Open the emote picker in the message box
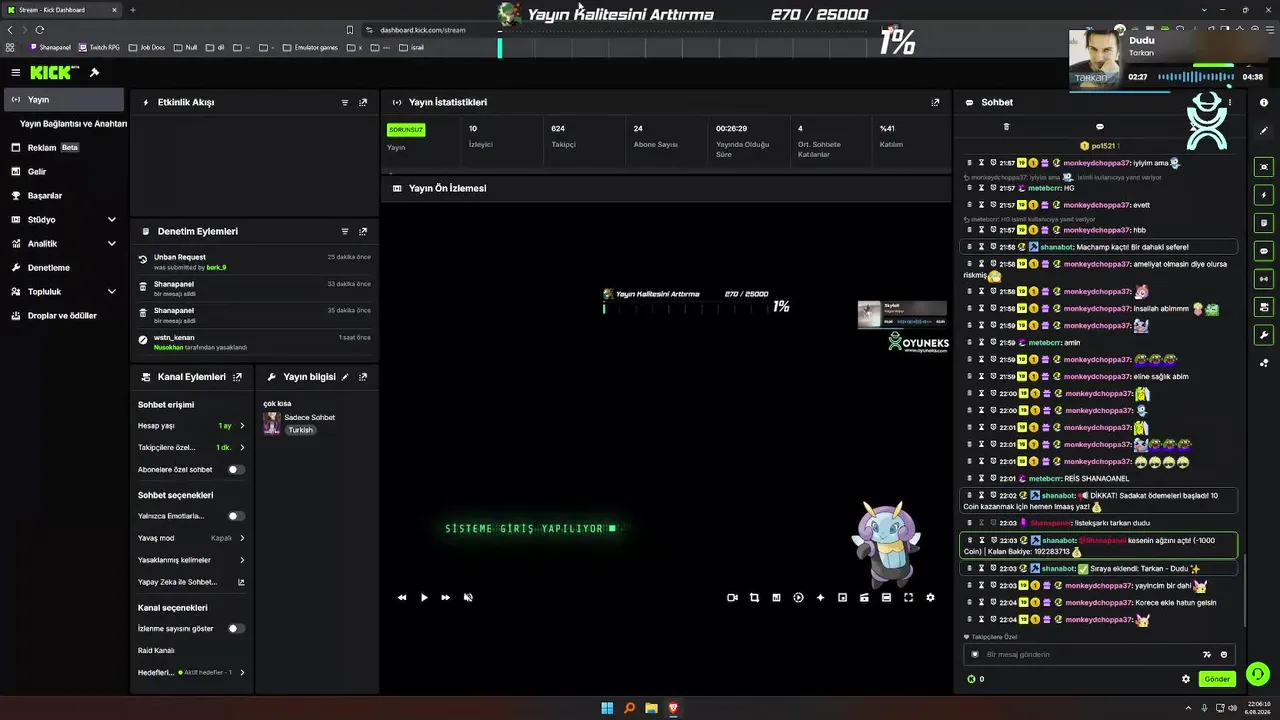This screenshot has width=1280, height=720. [1224, 654]
